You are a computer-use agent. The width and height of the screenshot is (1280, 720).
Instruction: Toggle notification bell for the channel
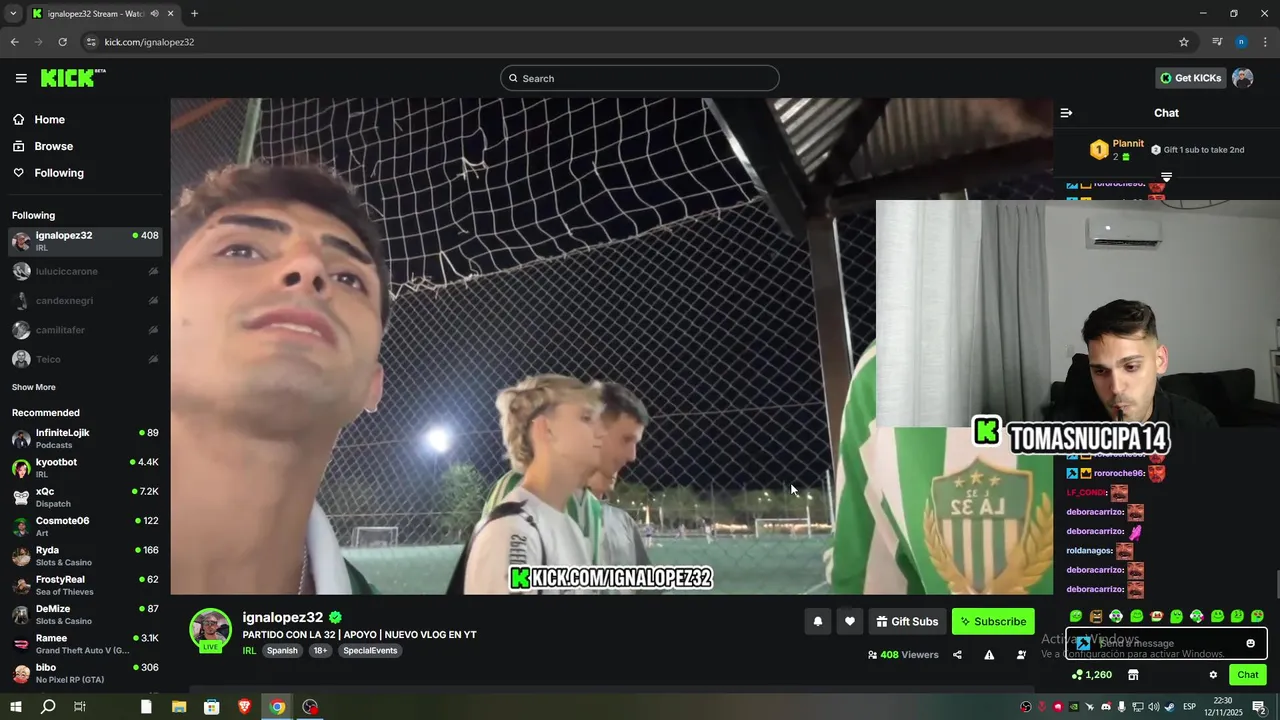[817, 621]
